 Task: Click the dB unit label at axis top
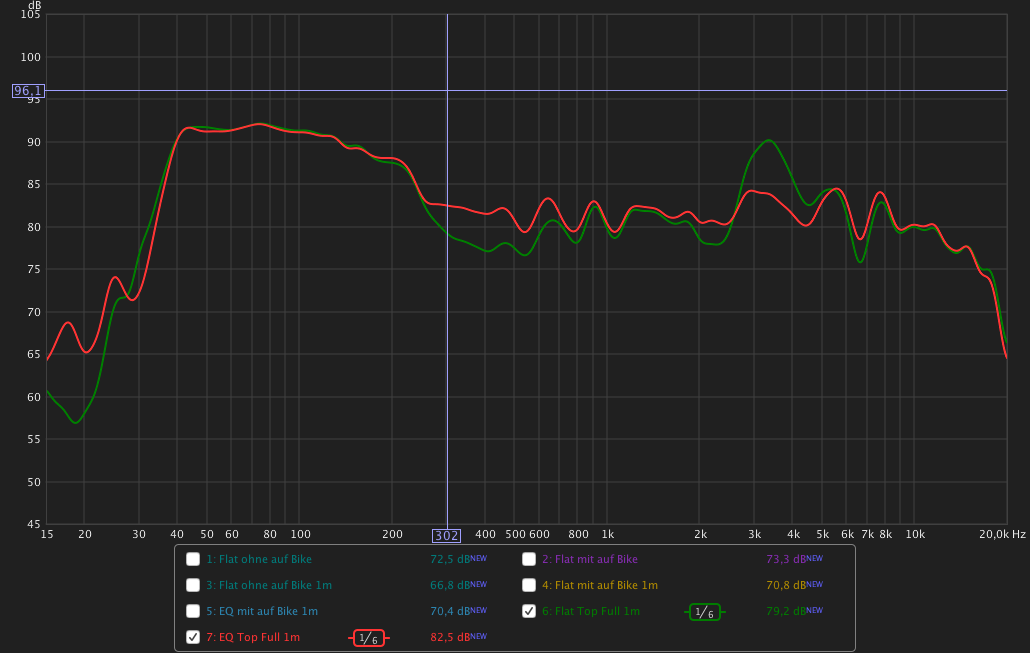click(34, 5)
